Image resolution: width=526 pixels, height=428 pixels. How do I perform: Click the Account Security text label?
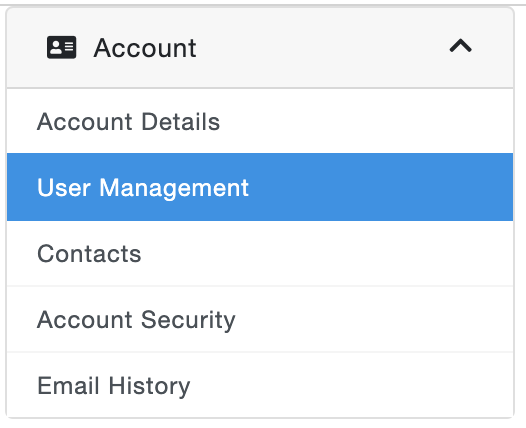click(136, 320)
